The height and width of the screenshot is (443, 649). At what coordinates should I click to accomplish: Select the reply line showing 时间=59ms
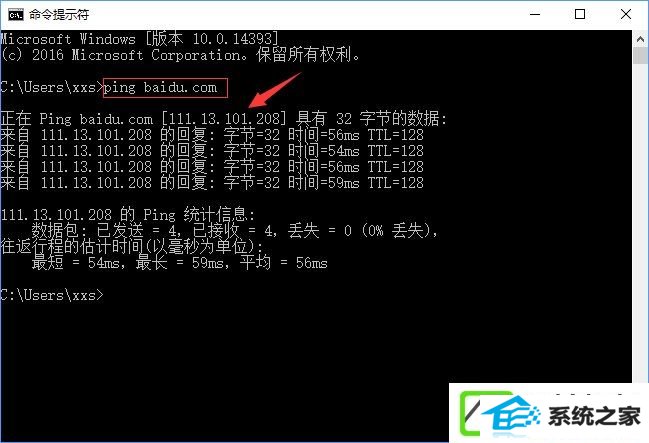point(212,183)
